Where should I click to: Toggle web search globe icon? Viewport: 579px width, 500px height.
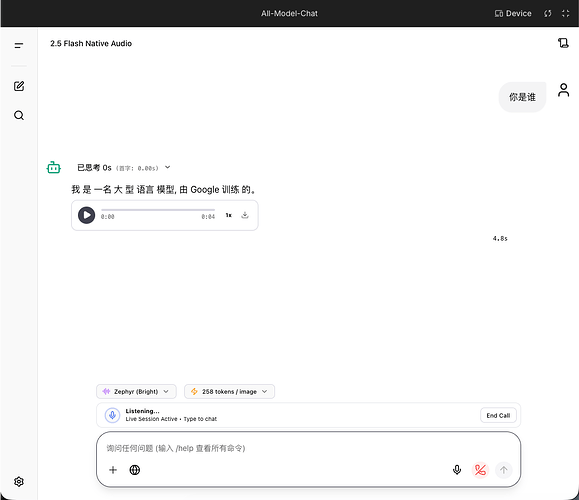135,470
